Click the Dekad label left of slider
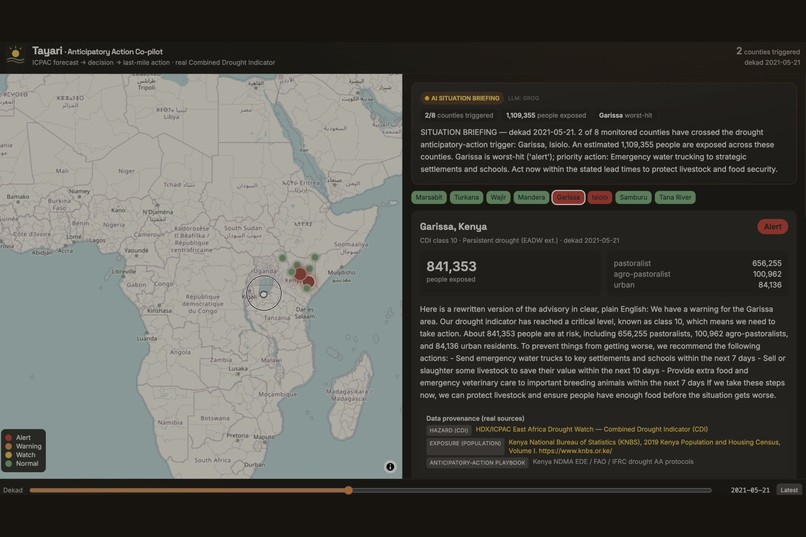This screenshot has height=537, width=806. click(13, 490)
